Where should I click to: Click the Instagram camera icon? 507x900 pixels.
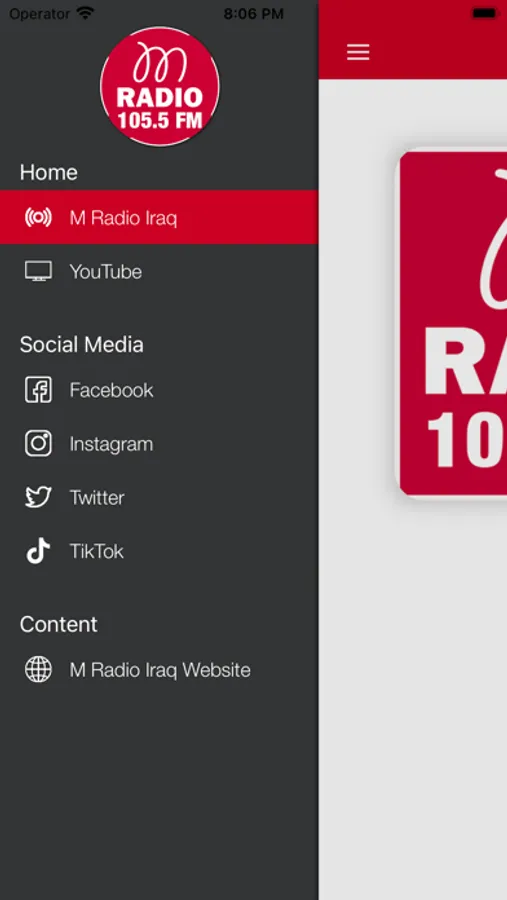click(x=38, y=444)
